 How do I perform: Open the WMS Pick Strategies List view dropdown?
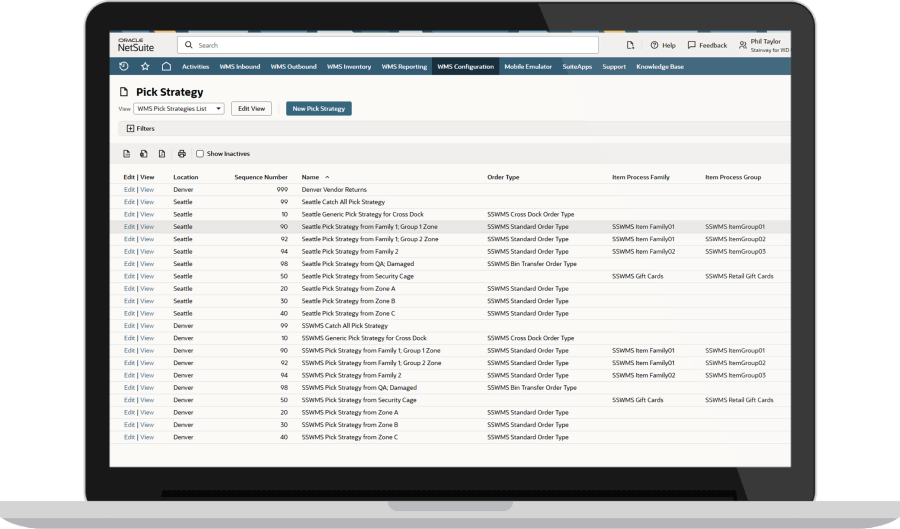tap(179, 108)
